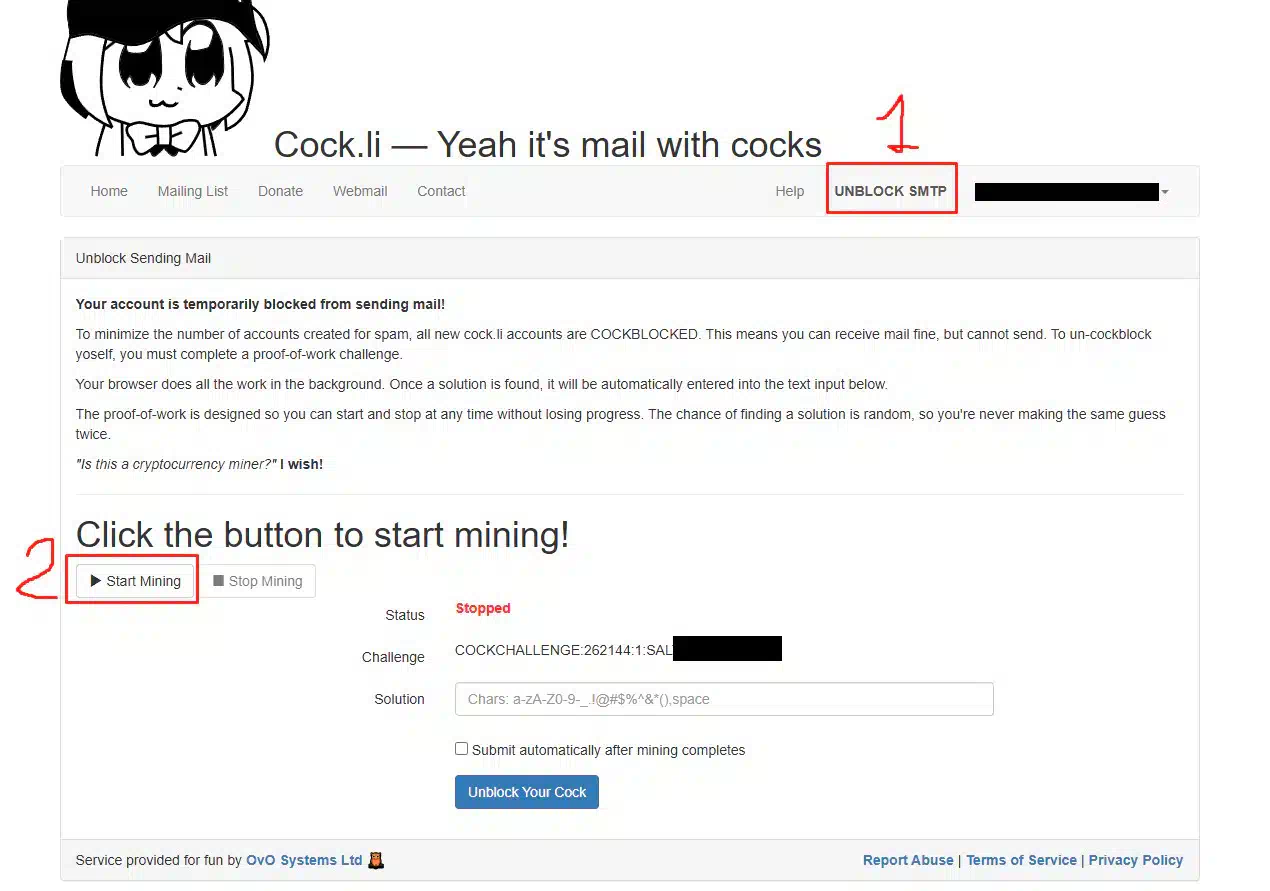1270x891 pixels.
Task: Follow the OvO Systems Ltd link
Action: point(304,860)
